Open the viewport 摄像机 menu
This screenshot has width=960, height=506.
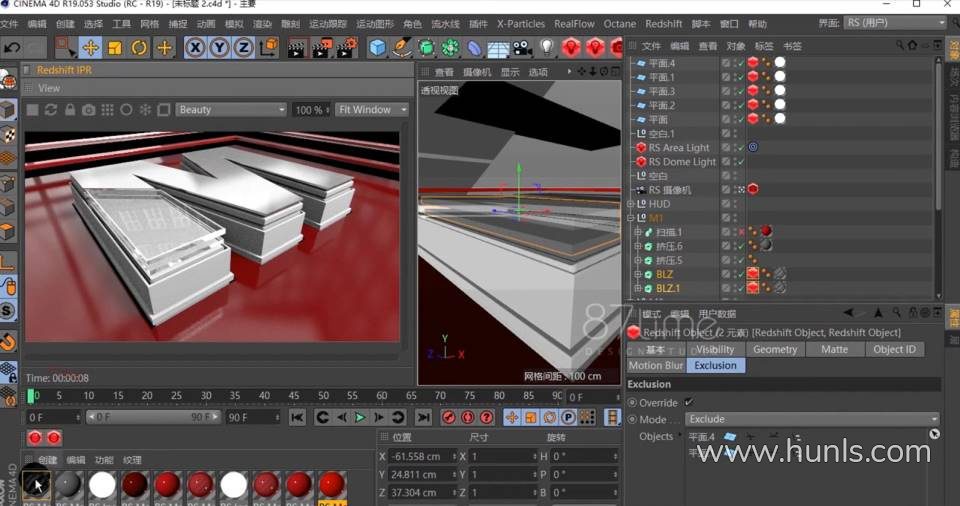(x=477, y=72)
